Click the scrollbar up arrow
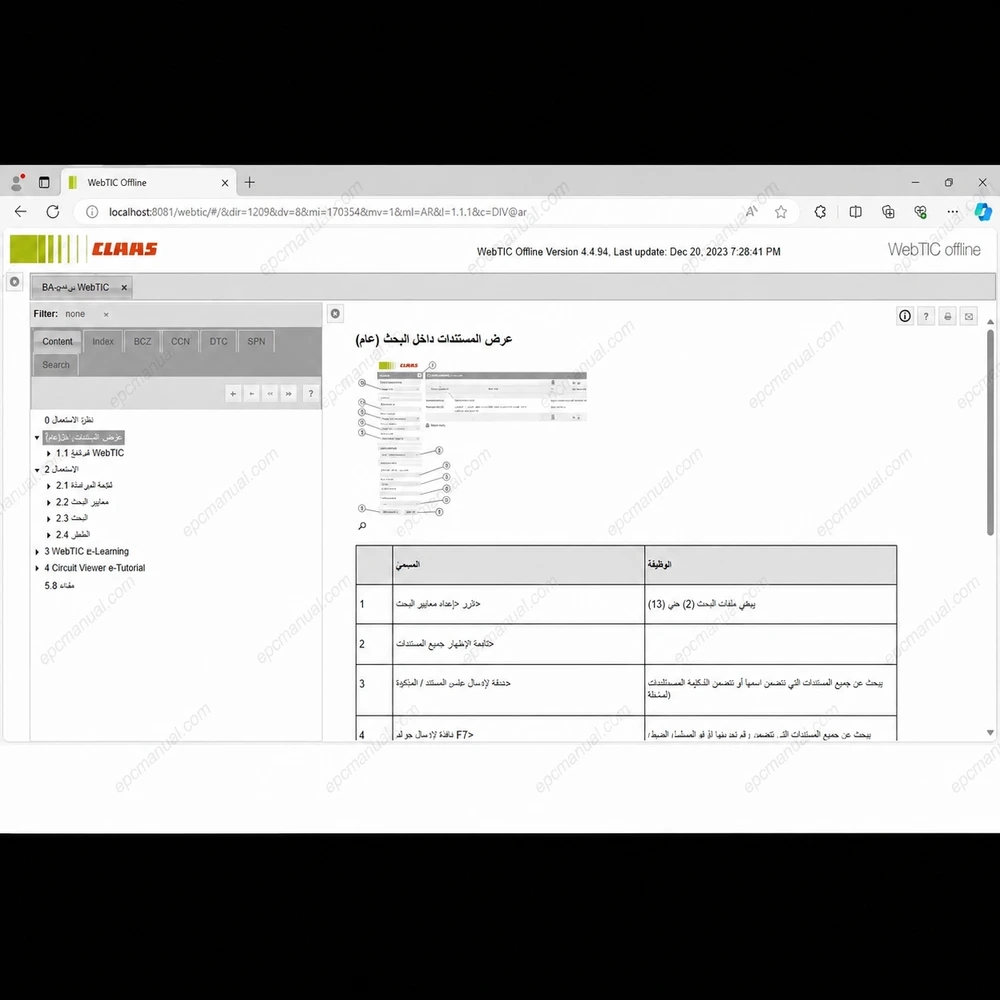This screenshot has height=1000, width=1000. [990, 321]
